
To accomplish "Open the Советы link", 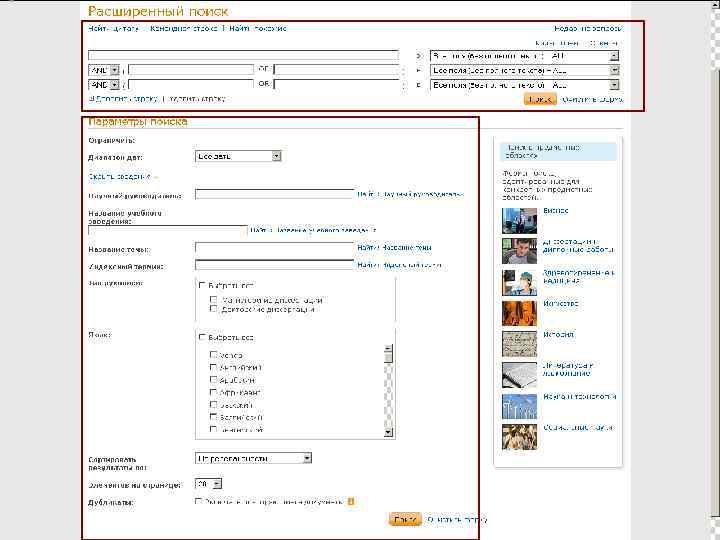I will coord(604,43).
